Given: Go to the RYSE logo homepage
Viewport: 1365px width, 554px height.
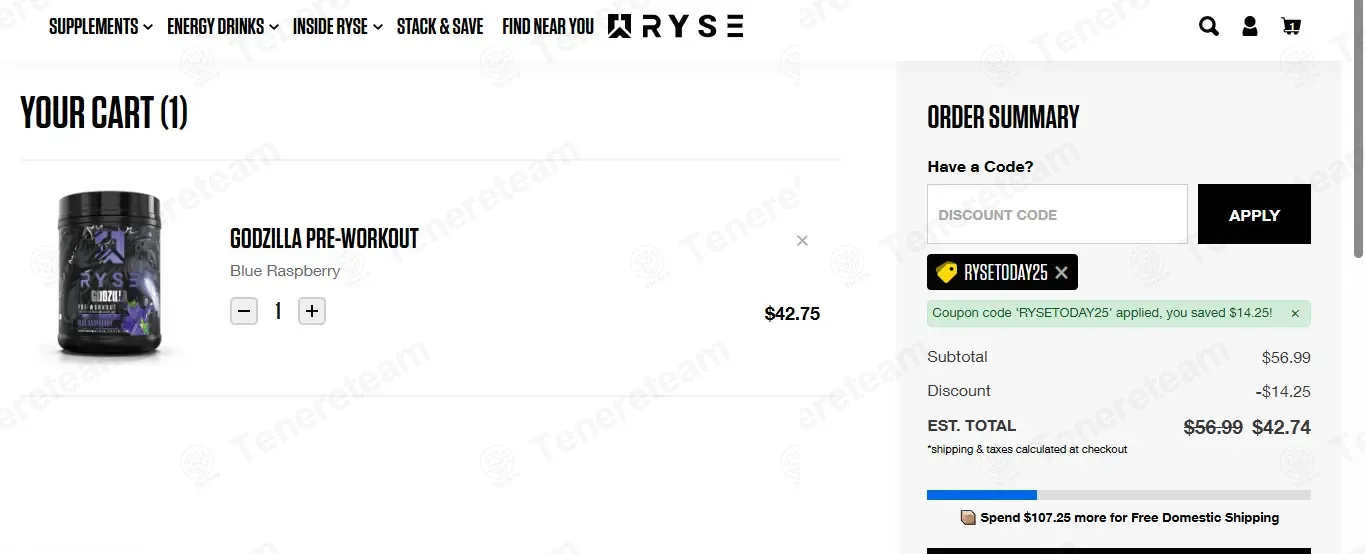Looking at the screenshot, I should click(676, 27).
